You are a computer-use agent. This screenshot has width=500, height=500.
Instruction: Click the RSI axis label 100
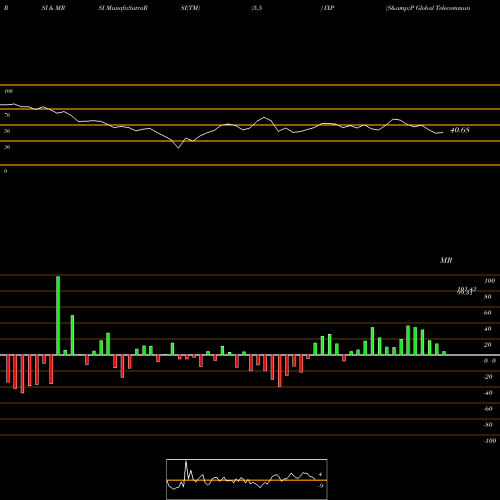click(8, 91)
